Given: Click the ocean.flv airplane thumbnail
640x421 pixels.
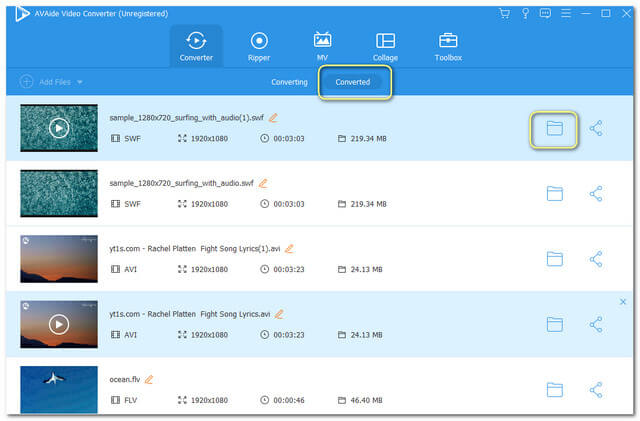Looking at the screenshot, I should pos(59,390).
